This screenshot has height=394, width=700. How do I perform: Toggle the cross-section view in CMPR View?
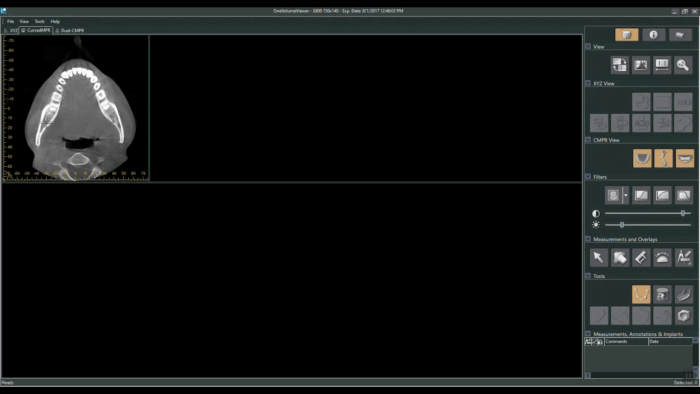pos(663,158)
